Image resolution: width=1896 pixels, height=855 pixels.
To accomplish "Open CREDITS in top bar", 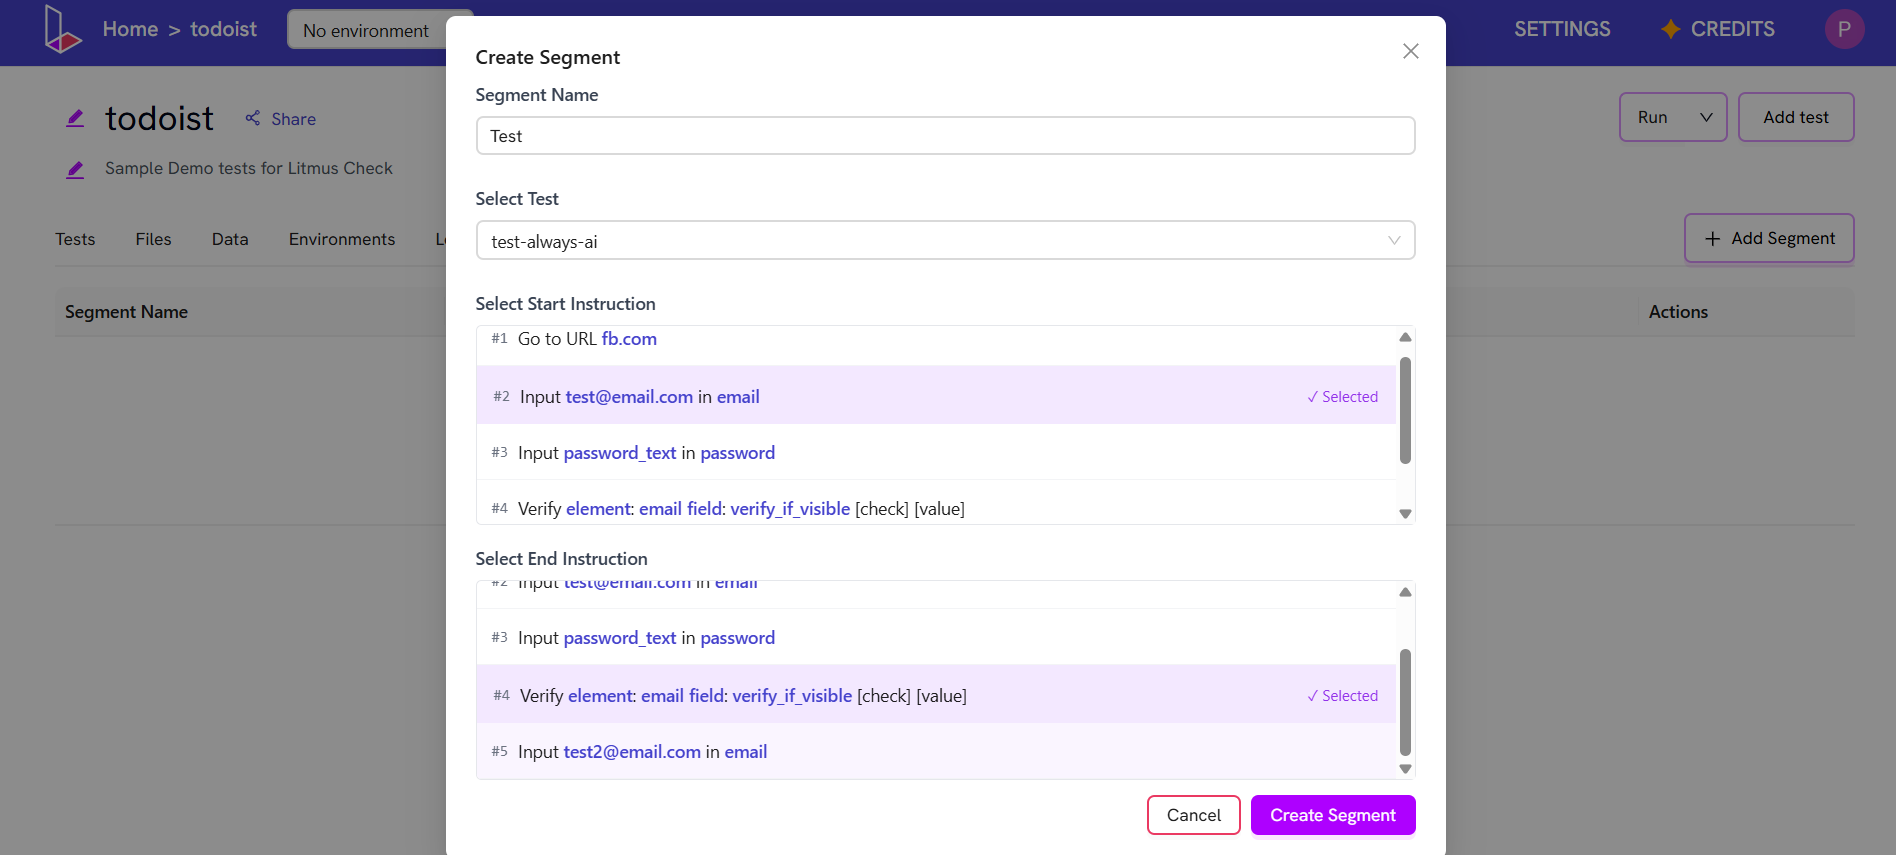I will (1732, 29).
